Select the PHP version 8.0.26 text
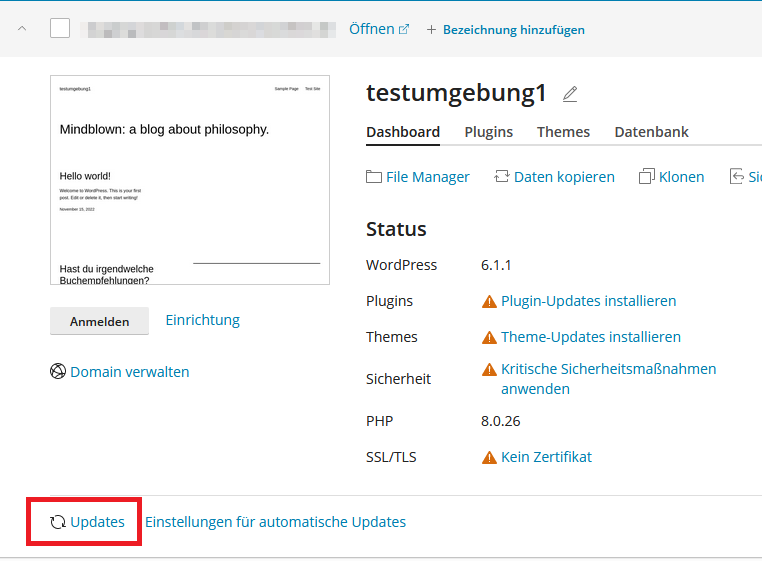 [500, 421]
